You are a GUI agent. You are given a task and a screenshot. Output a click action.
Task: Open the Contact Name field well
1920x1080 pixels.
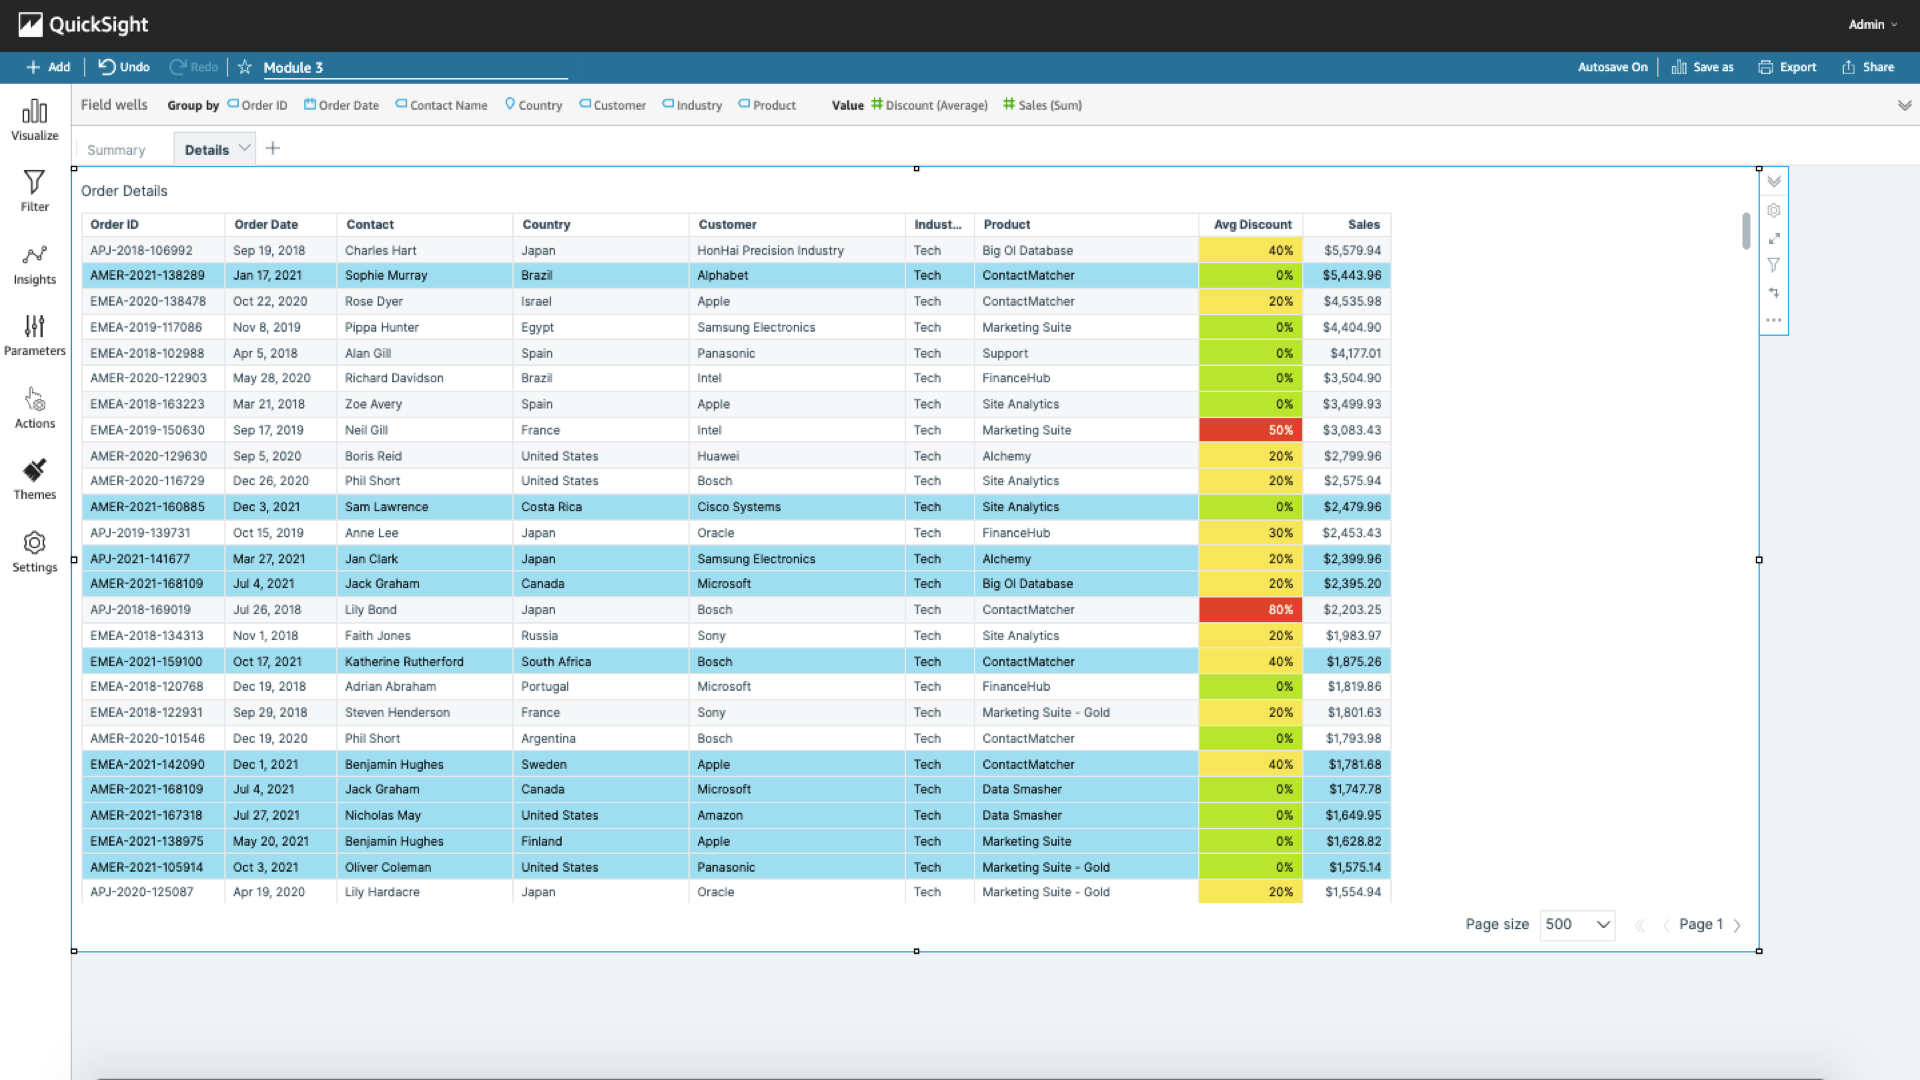pyautogui.click(x=442, y=105)
